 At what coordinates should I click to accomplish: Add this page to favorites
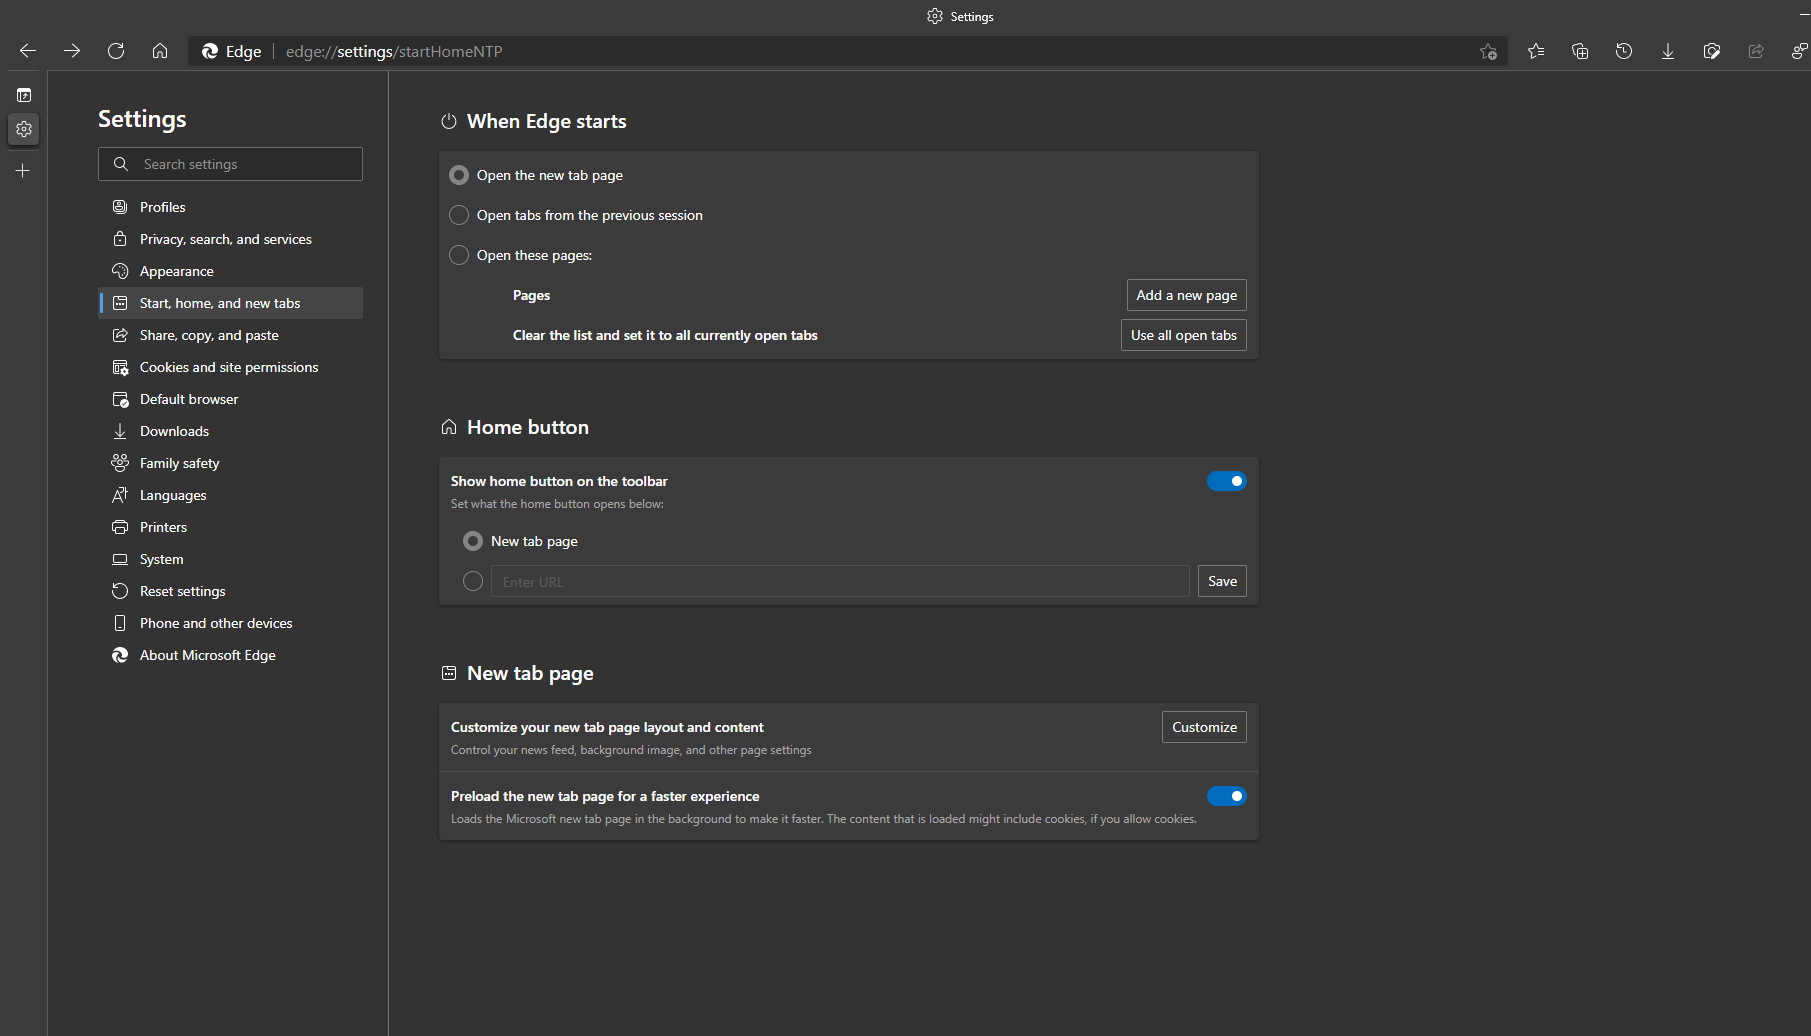click(x=1487, y=51)
